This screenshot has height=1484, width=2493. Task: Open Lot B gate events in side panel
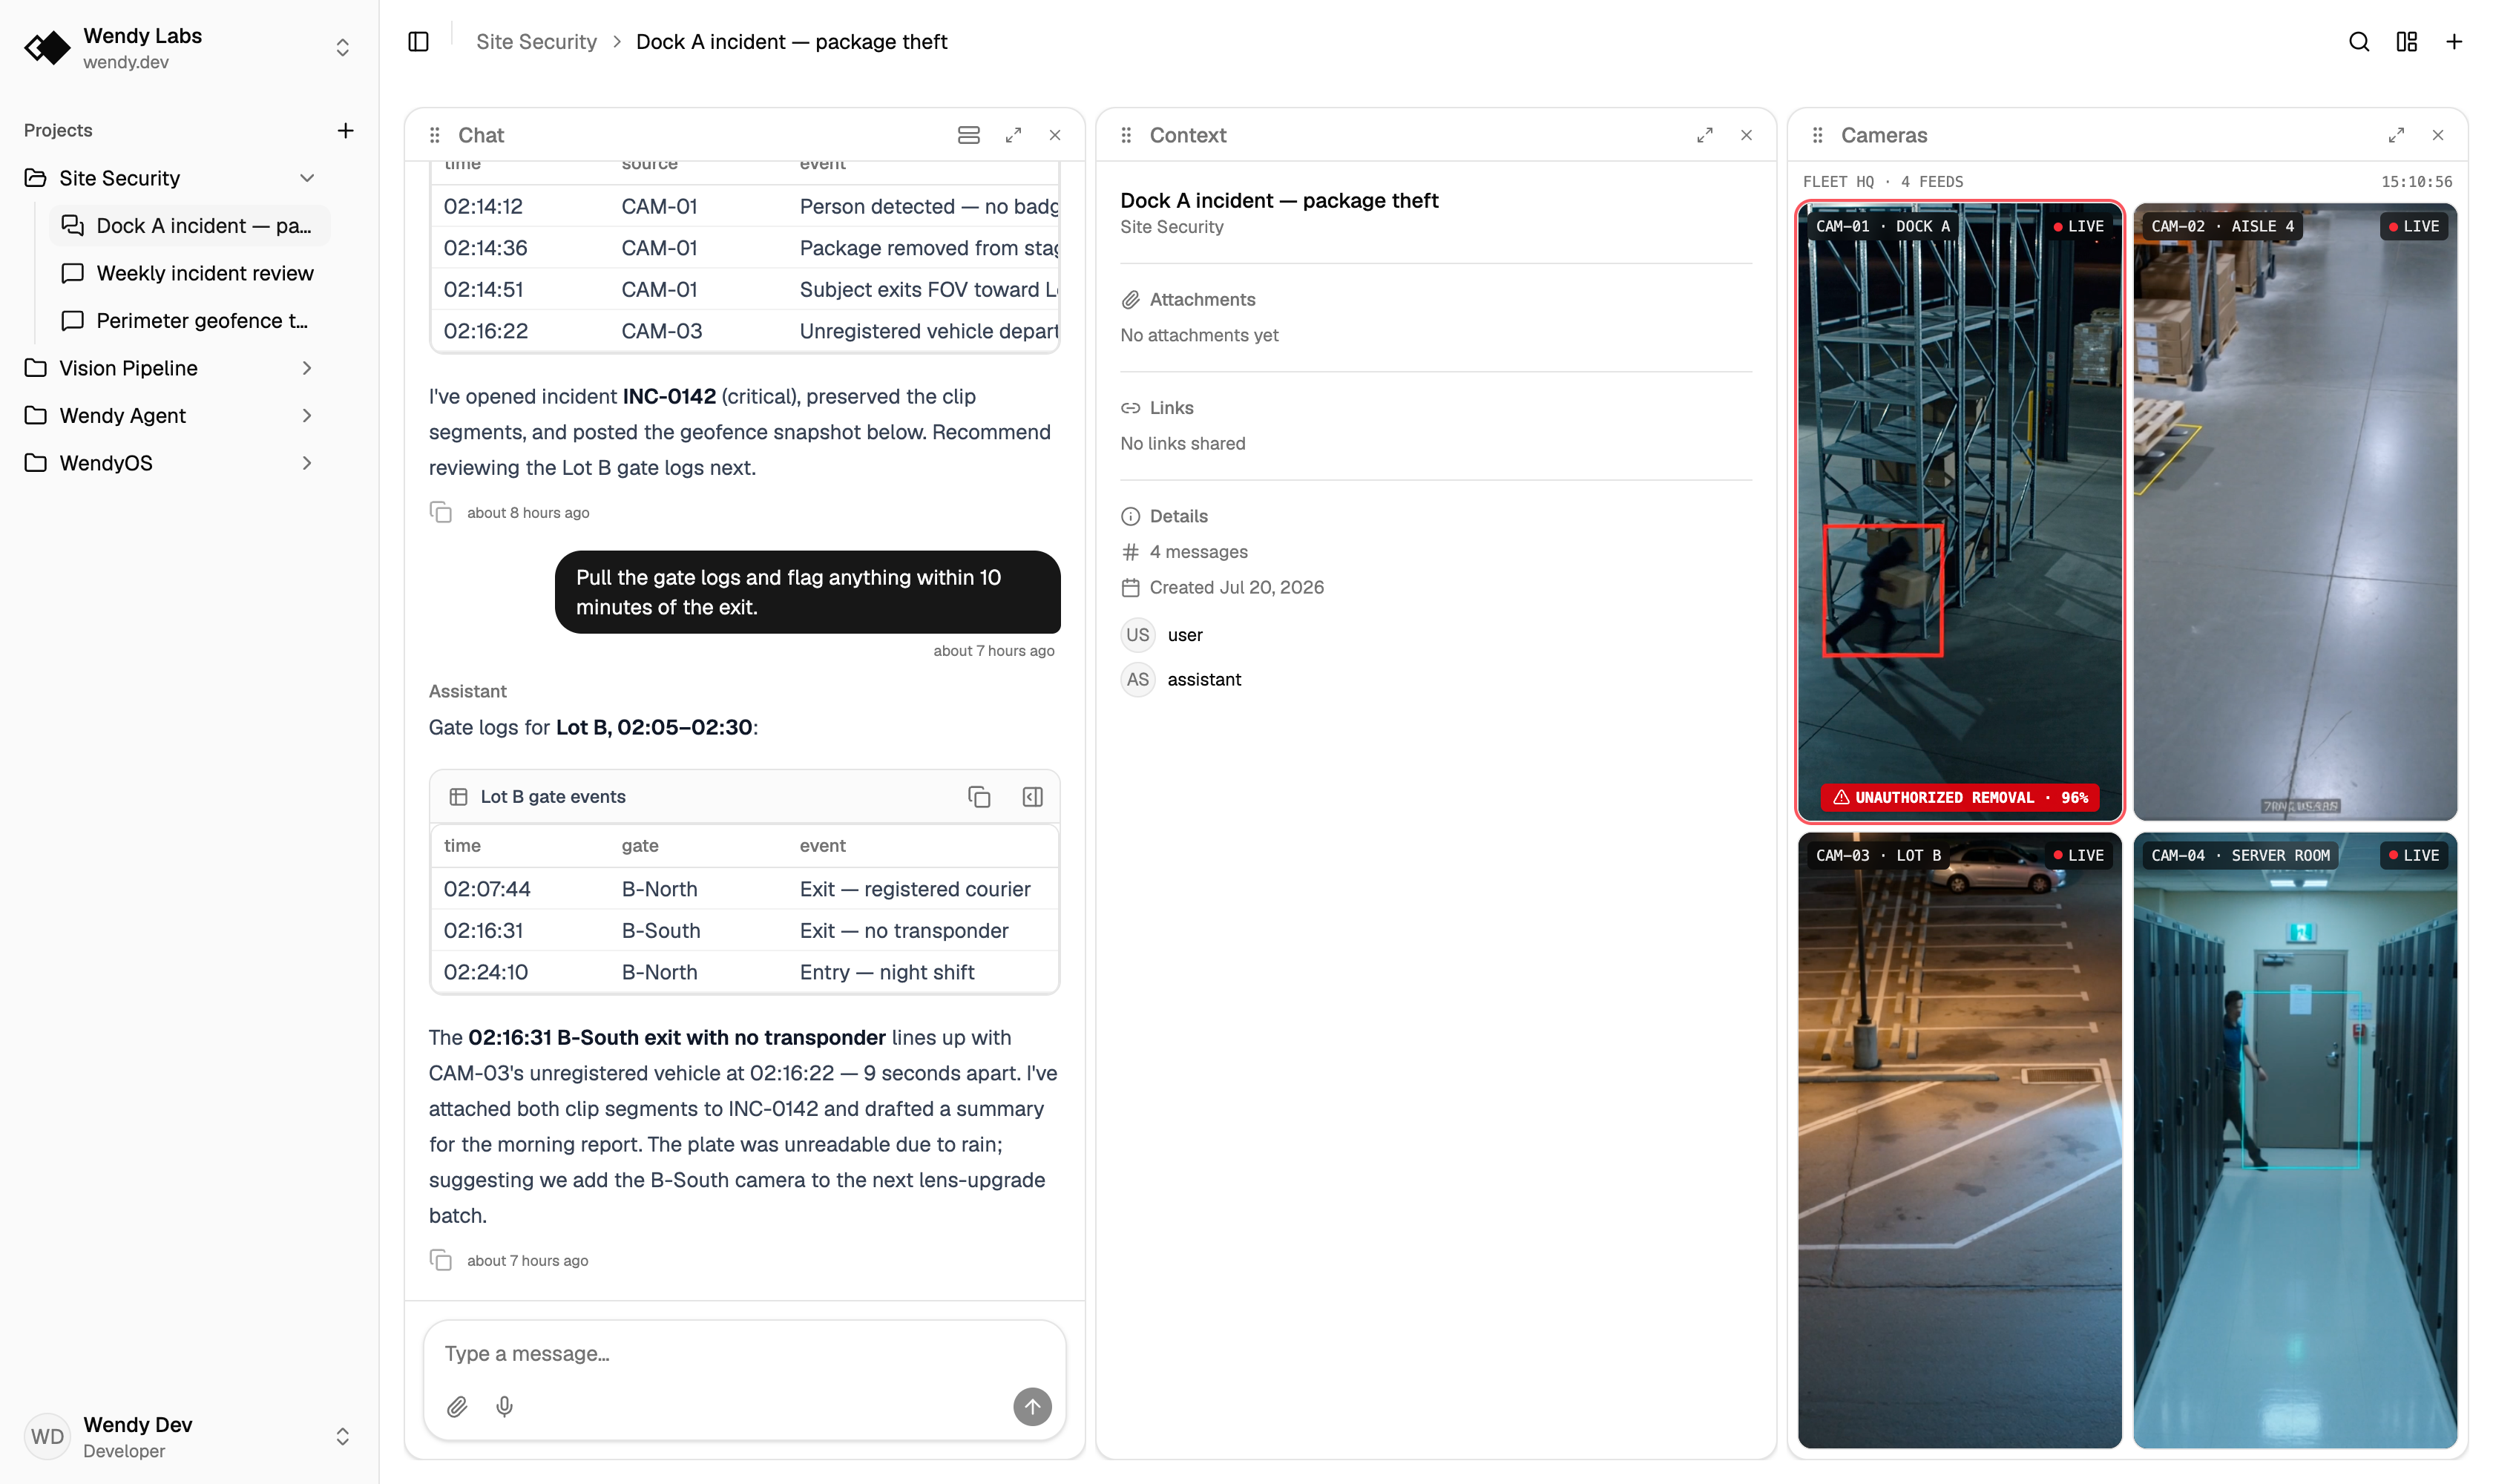point(1032,797)
